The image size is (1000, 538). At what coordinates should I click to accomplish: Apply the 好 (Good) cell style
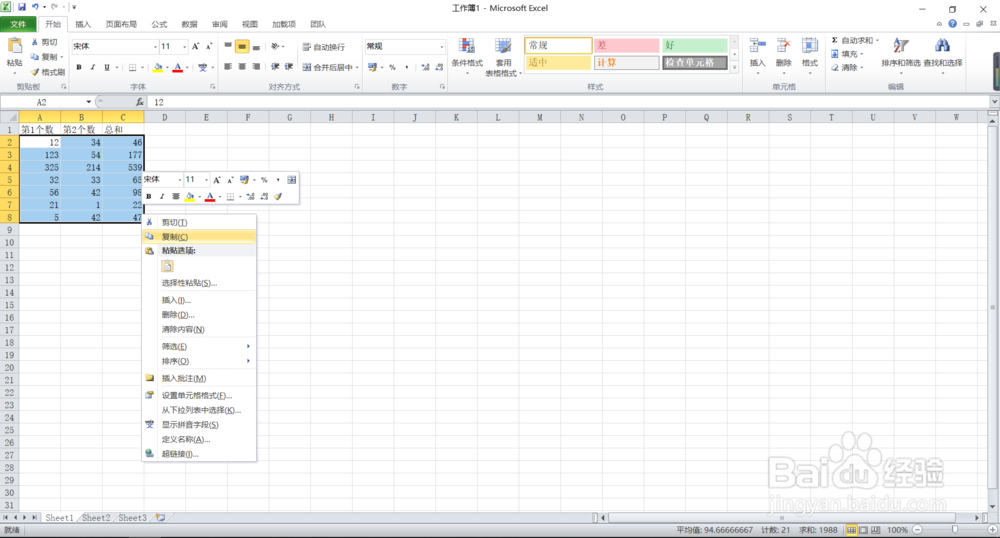[695, 45]
